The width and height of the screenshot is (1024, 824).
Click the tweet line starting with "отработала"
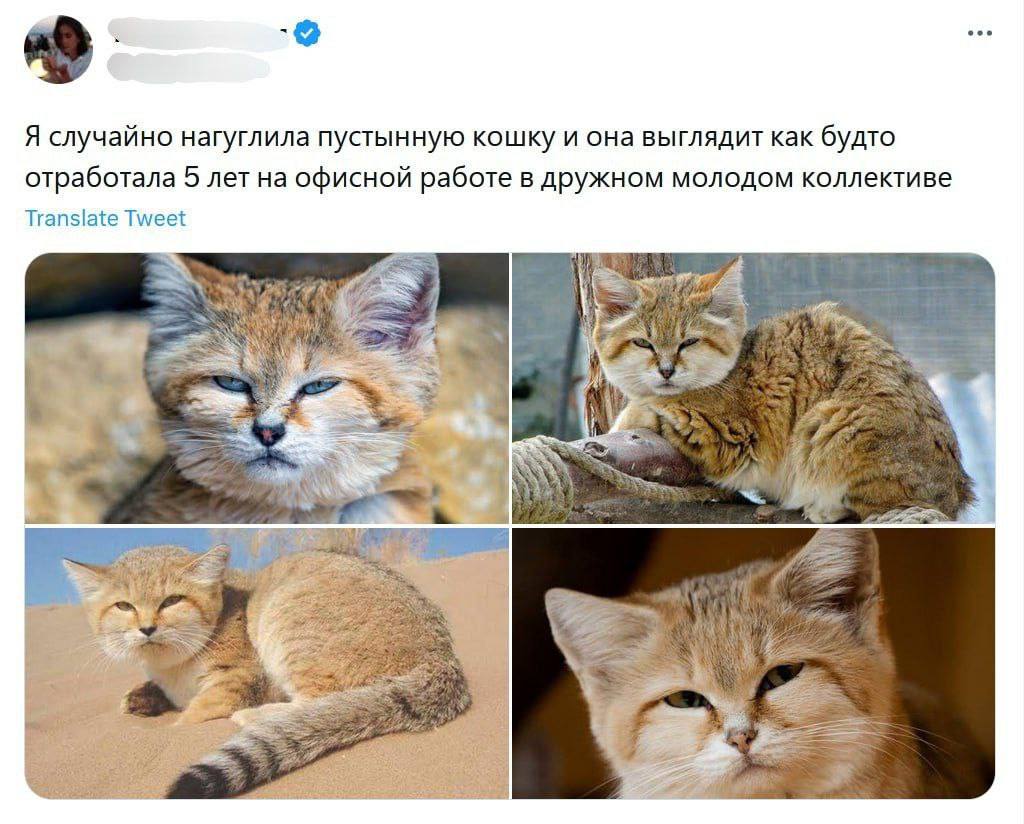click(488, 178)
